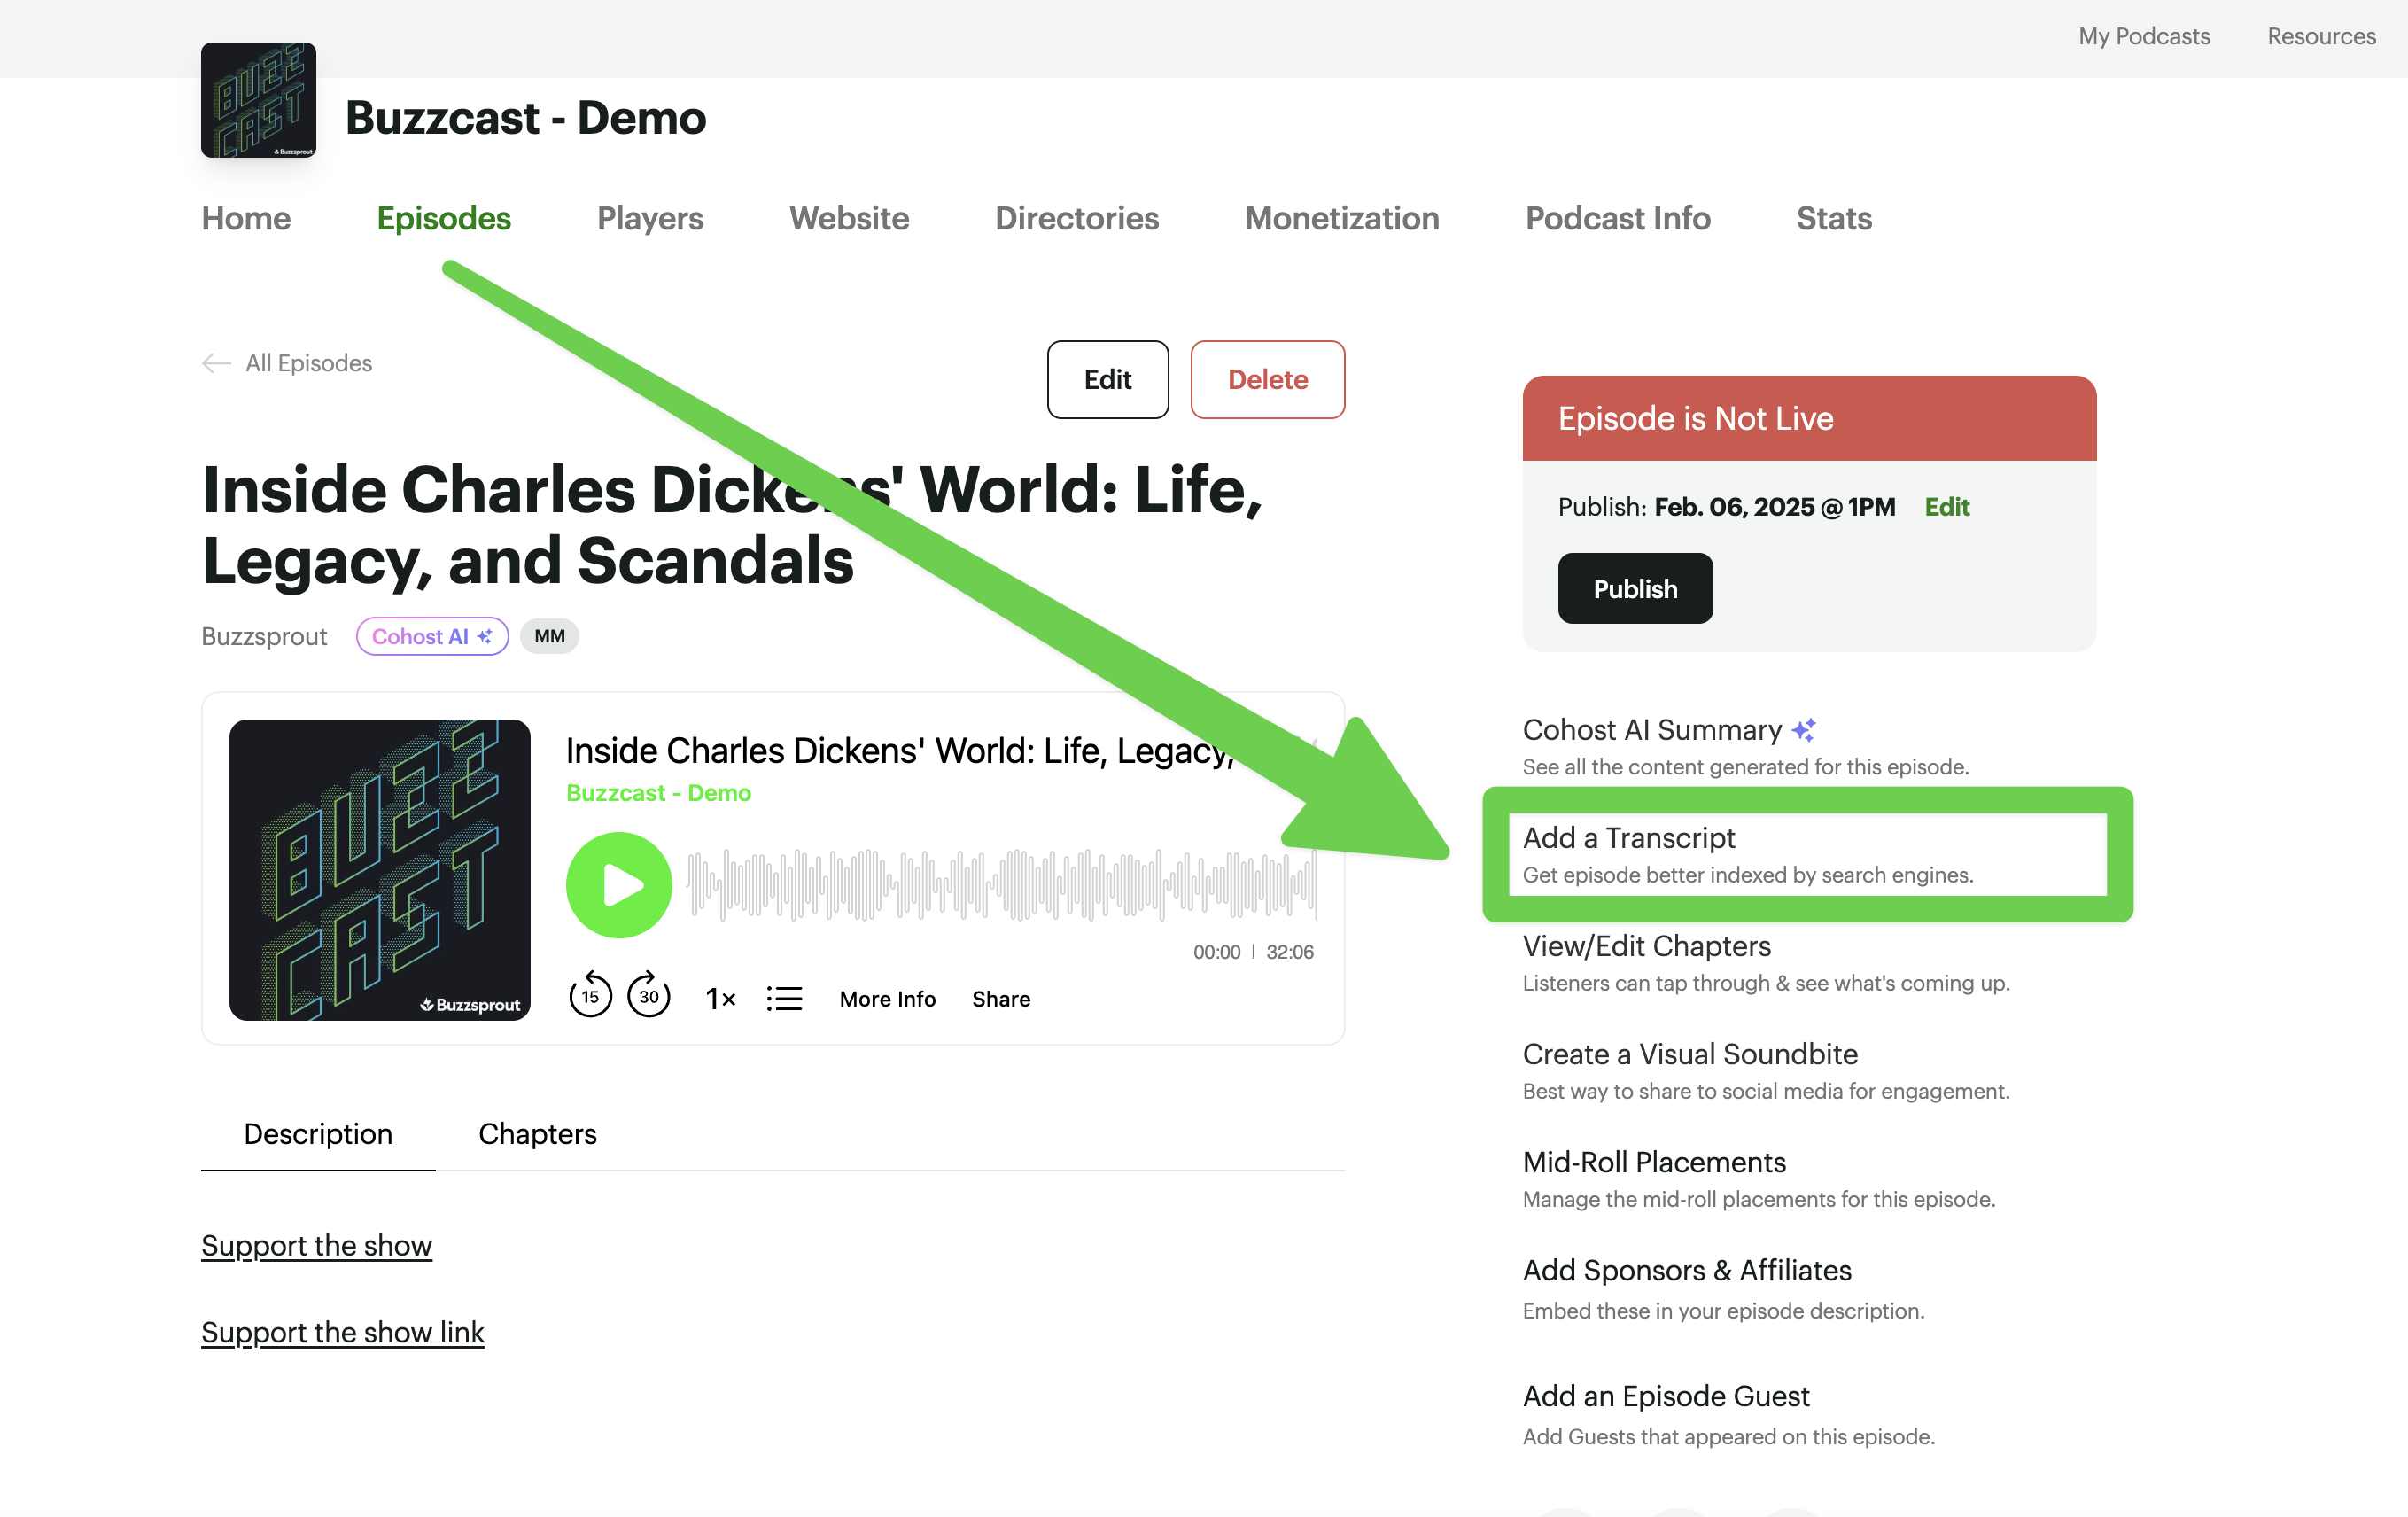Switch to the Chapters tab
Viewport: 2408px width, 1517px height.
(x=537, y=1134)
